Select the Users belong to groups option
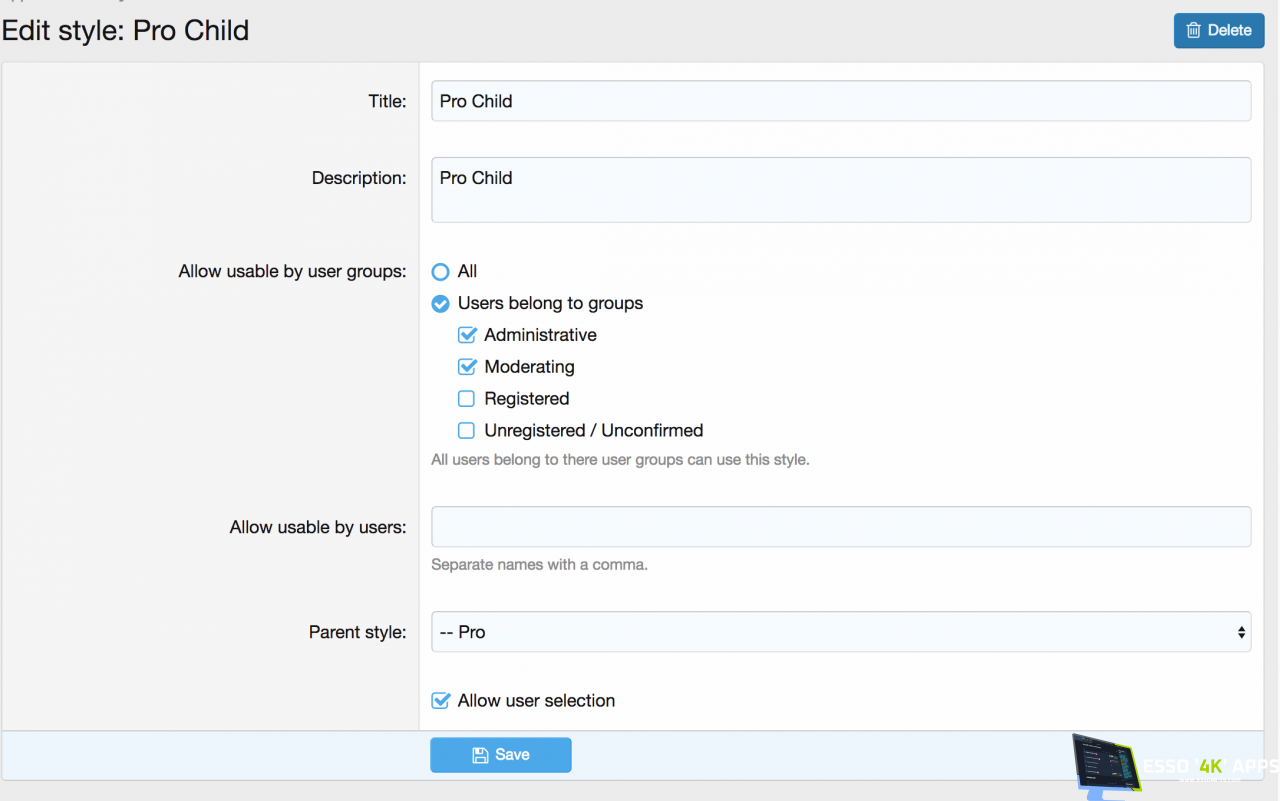Image resolution: width=1280 pixels, height=801 pixels. [x=440, y=304]
